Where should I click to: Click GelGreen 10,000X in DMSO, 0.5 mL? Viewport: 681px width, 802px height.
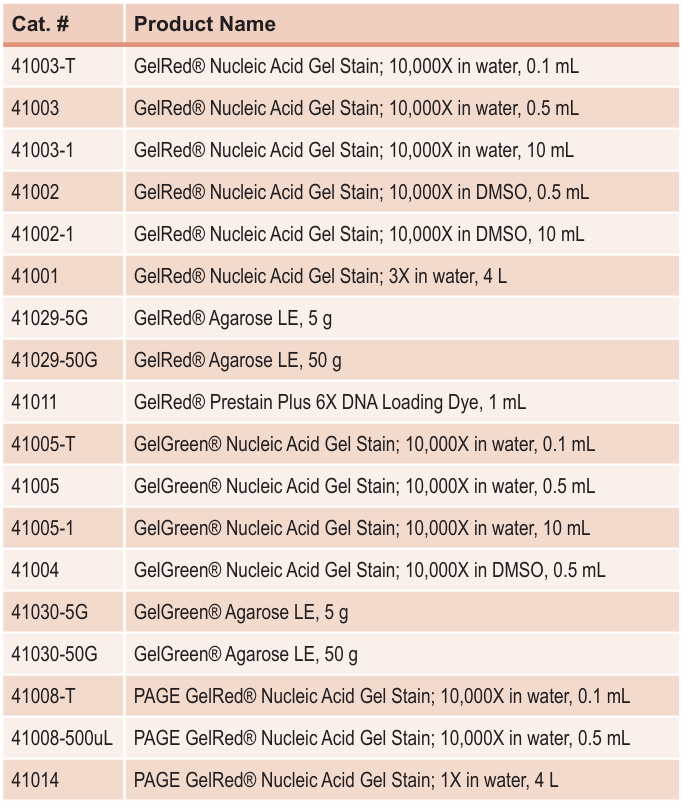(369, 570)
